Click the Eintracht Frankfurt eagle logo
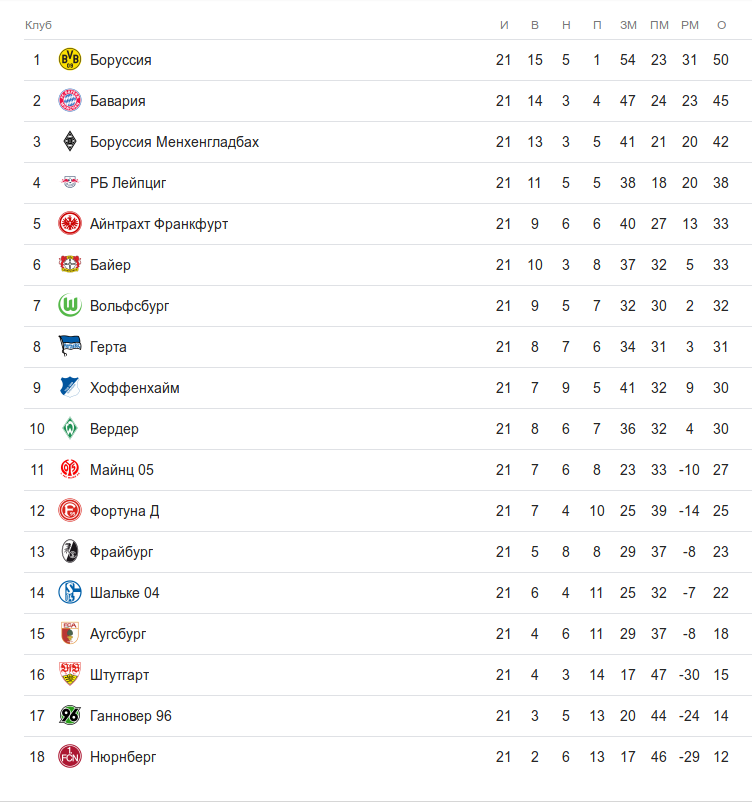The height and width of the screenshot is (802, 752). point(69,224)
